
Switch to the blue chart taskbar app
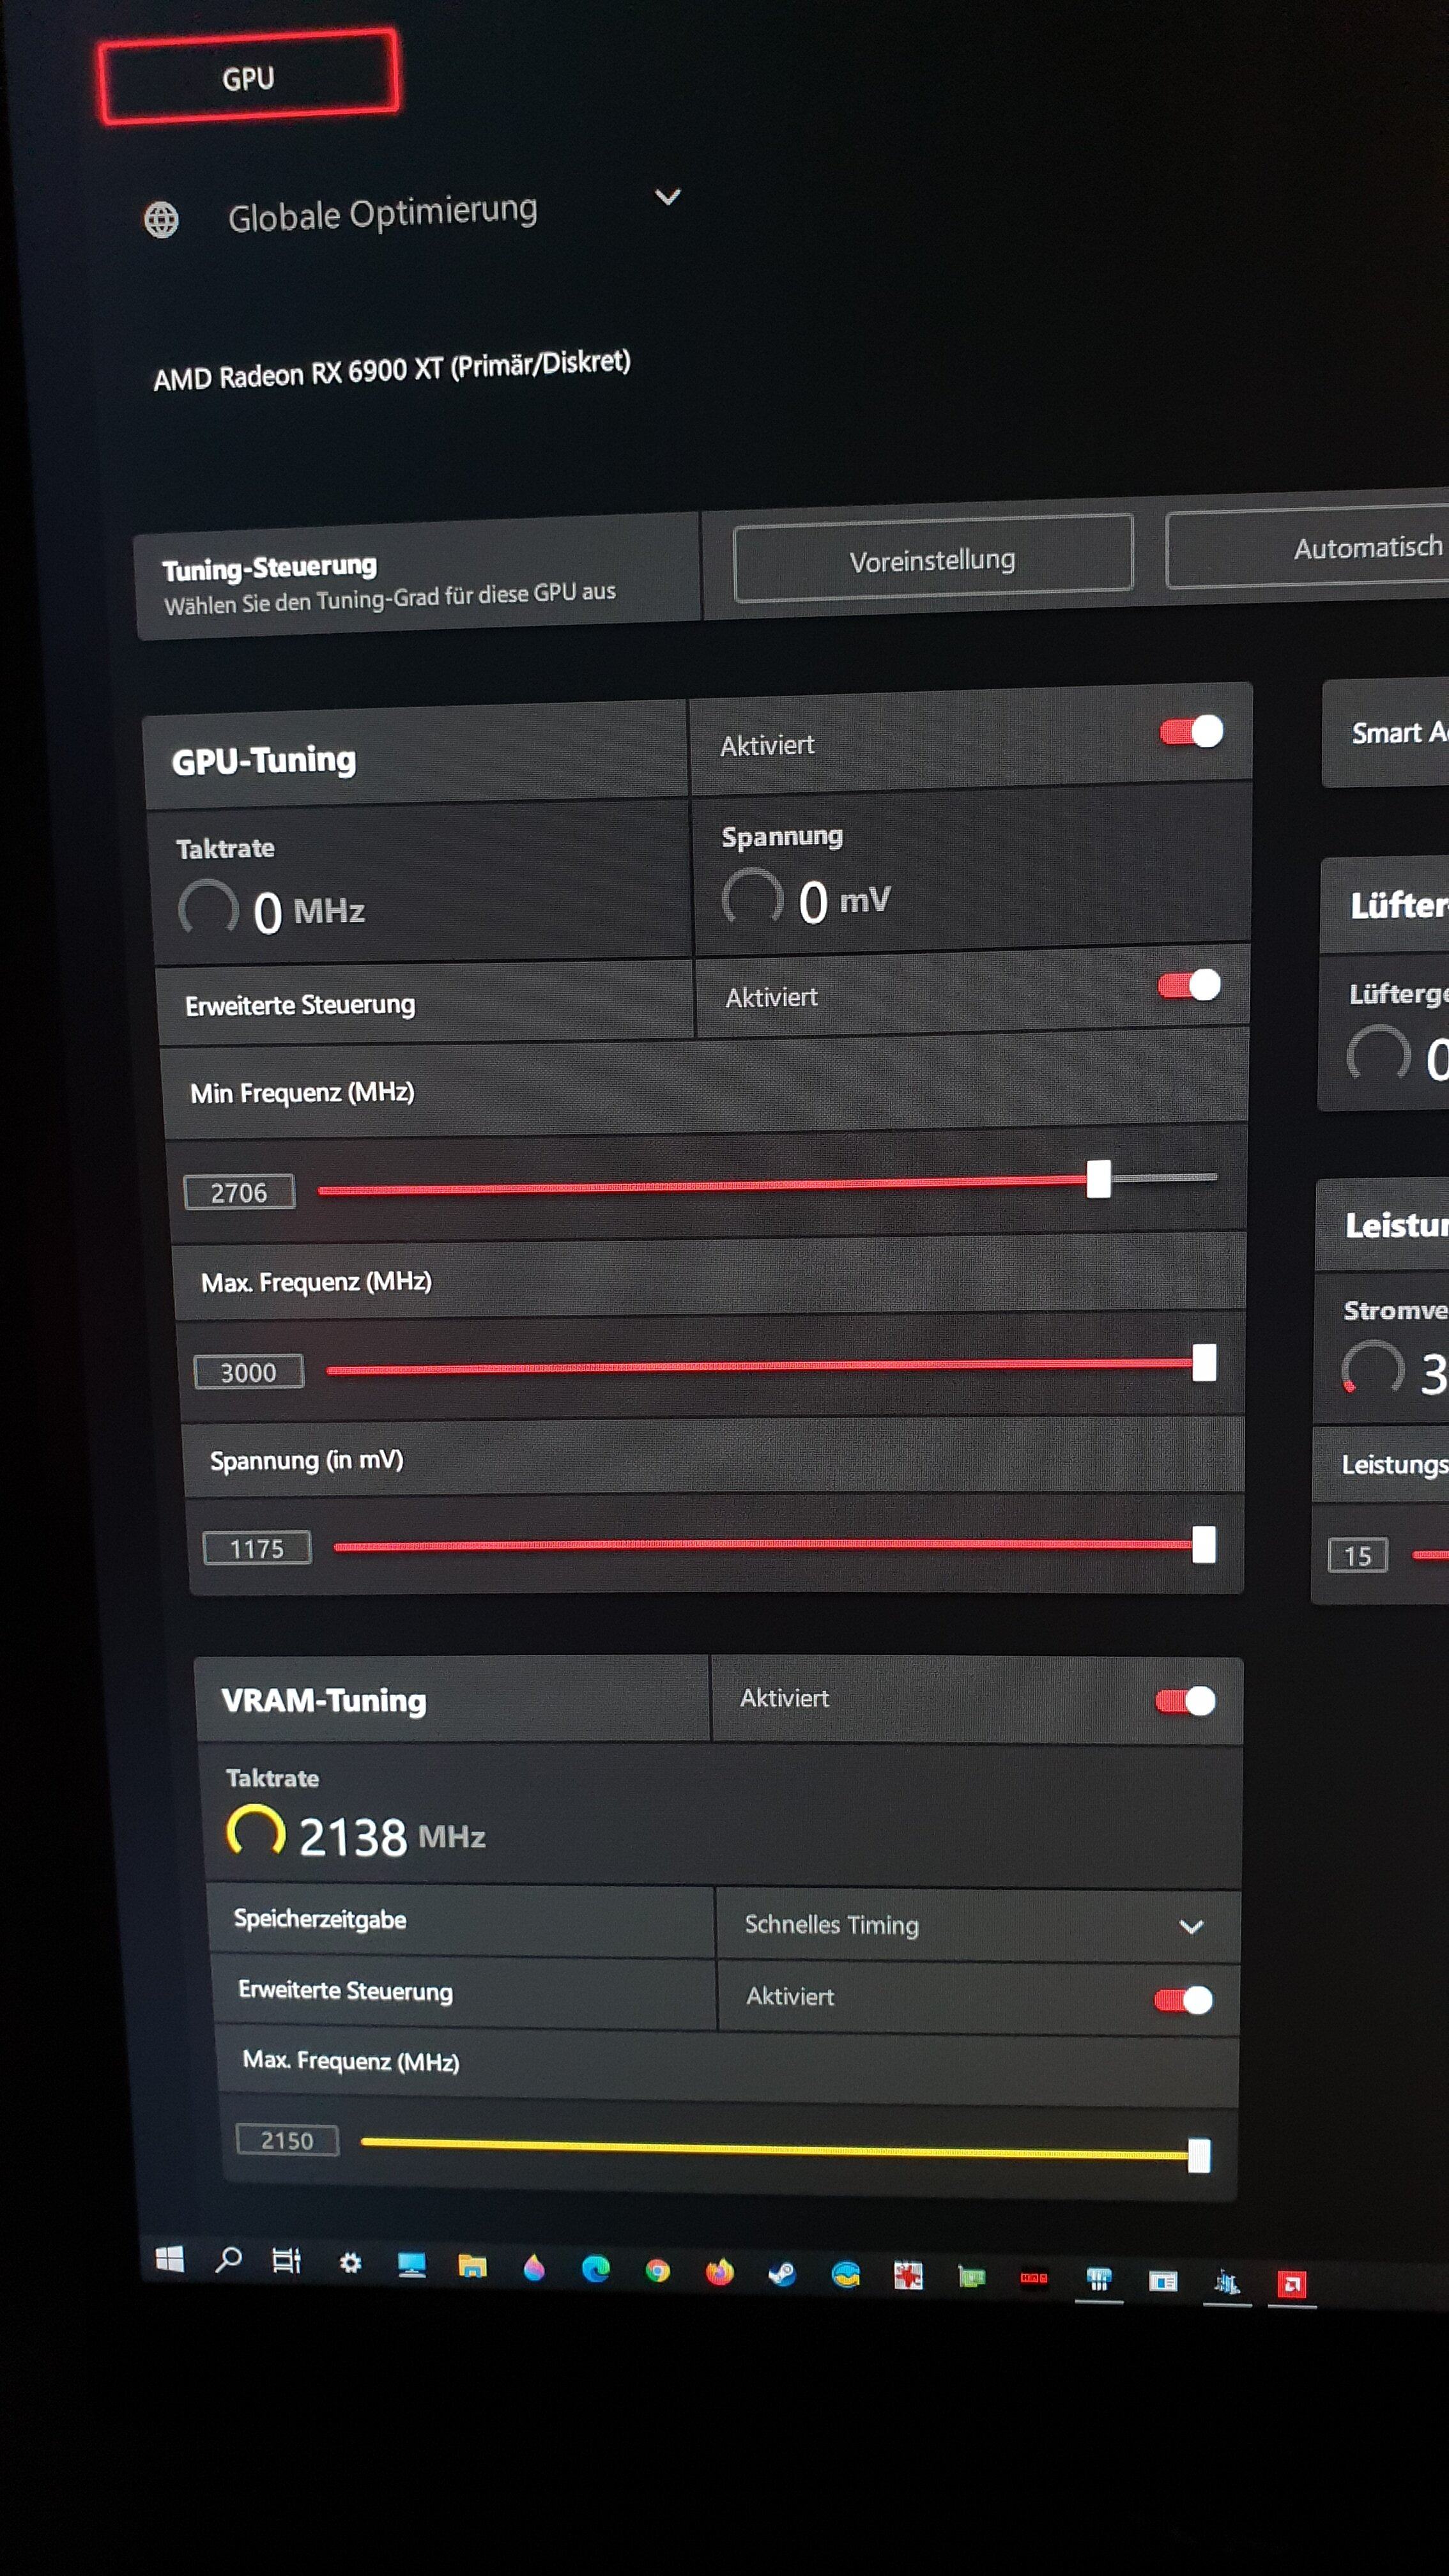[x=1227, y=2282]
